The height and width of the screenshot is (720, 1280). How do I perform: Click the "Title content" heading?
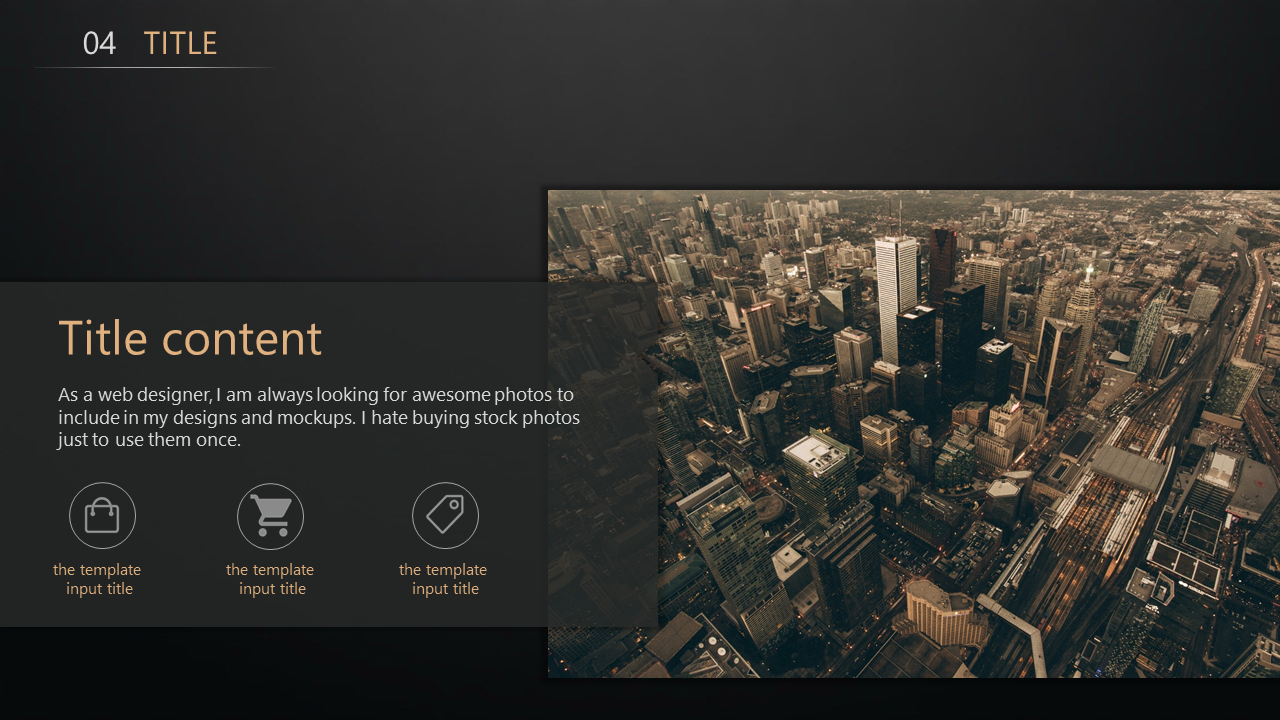pyautogui.click(x=190, y=338)
